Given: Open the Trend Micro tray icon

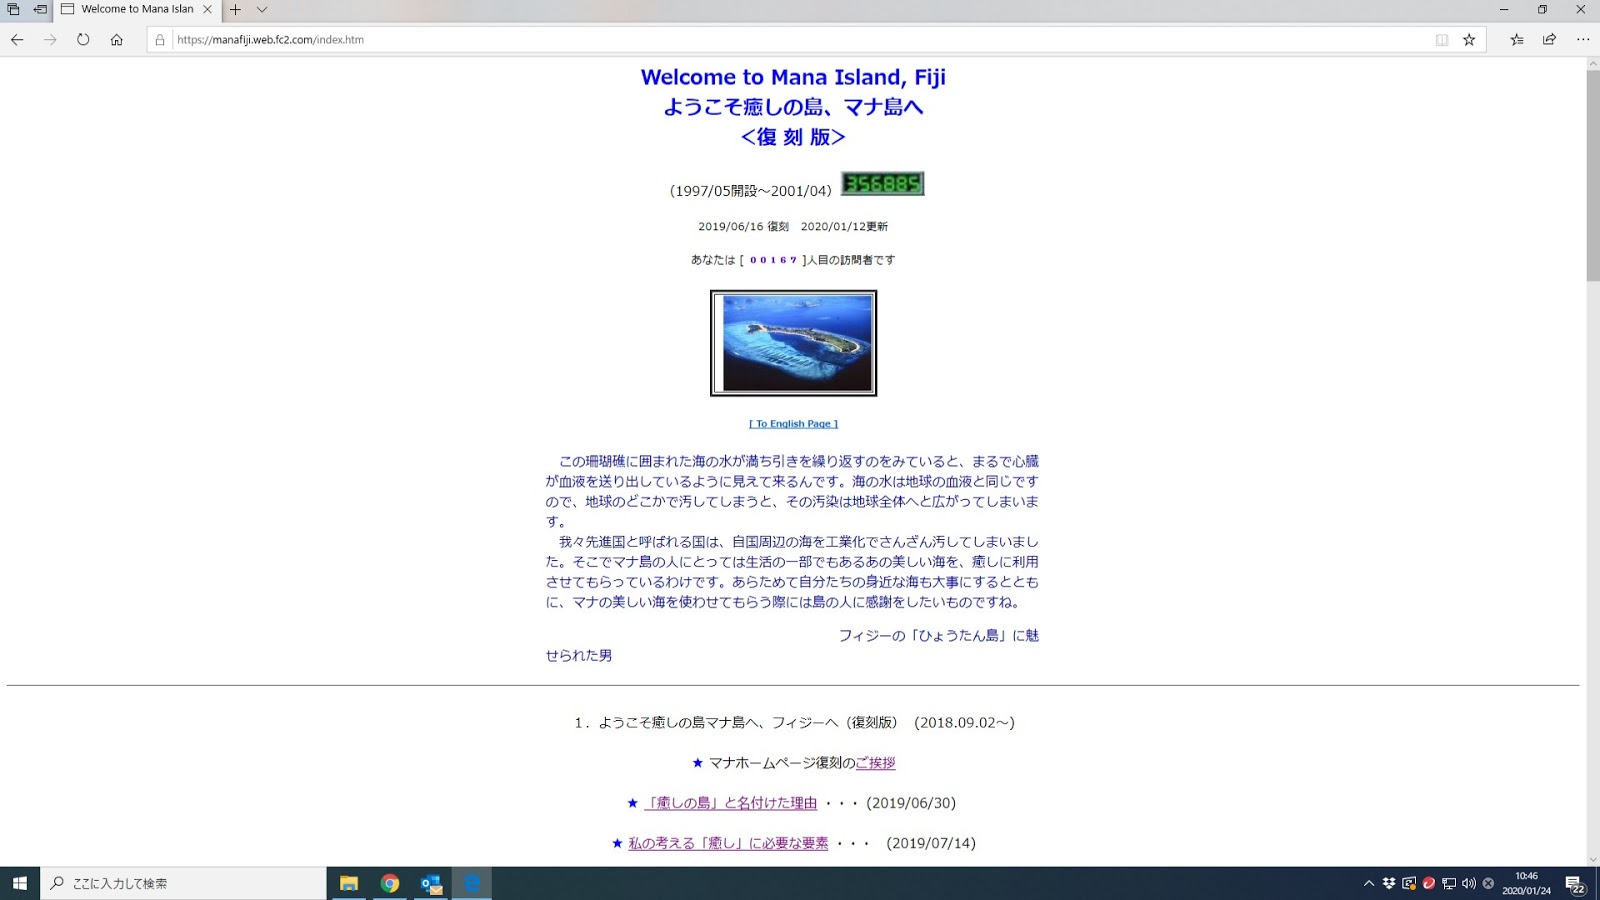Looking at the screenshot, I should (1429, 883).
